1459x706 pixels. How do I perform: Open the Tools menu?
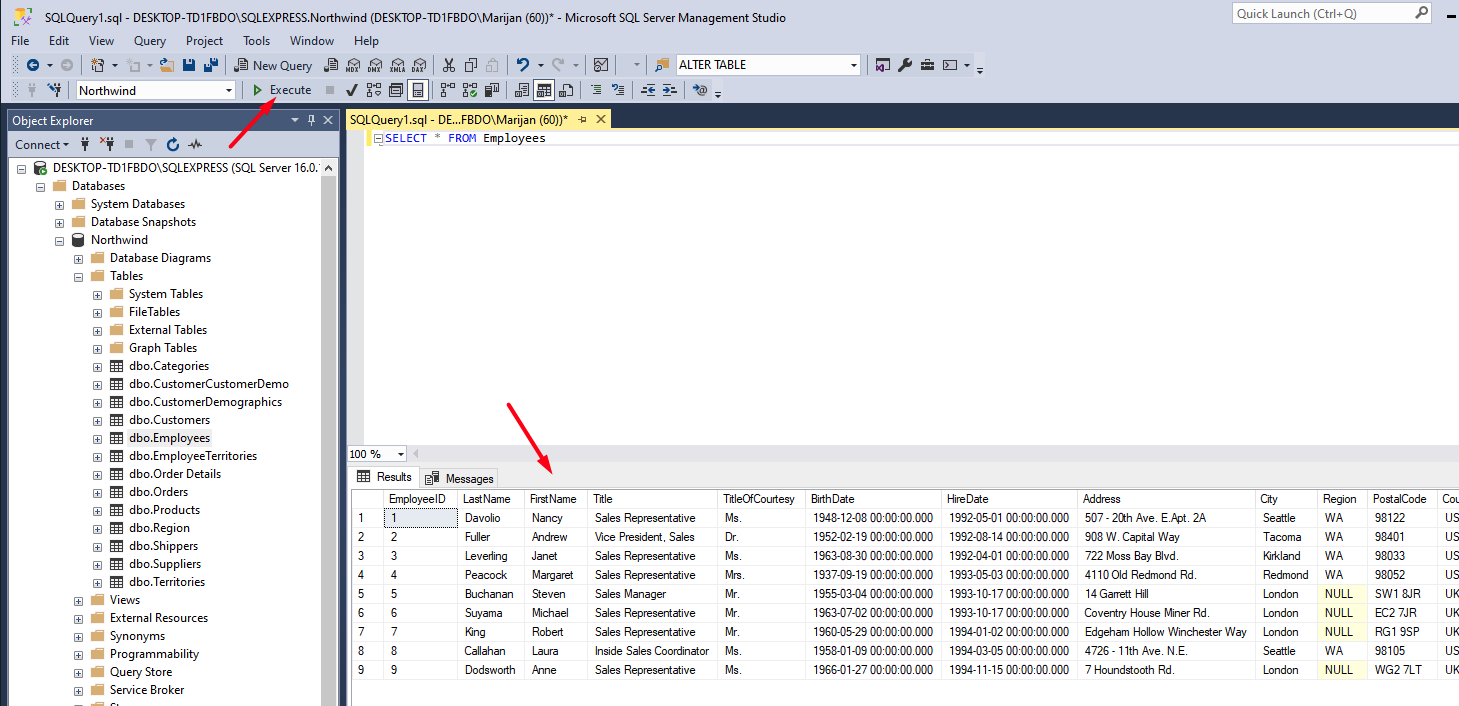point(256,41)
